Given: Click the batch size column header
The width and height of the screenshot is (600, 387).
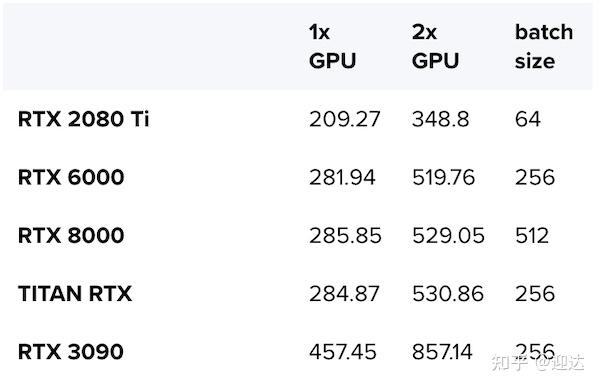Looking at the screenshot, I should pyautogui.click(x=544, y=46).
